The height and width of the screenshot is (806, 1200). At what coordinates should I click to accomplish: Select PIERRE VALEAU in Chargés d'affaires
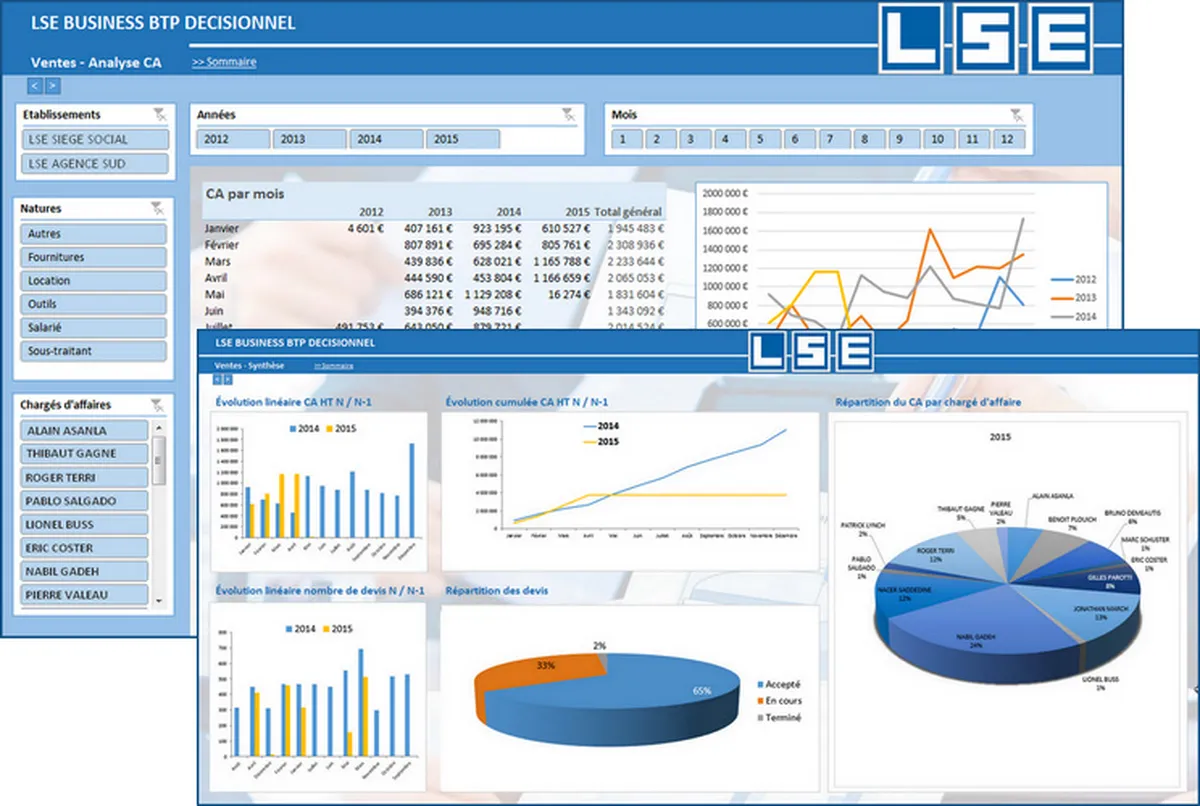click(84, 595)
